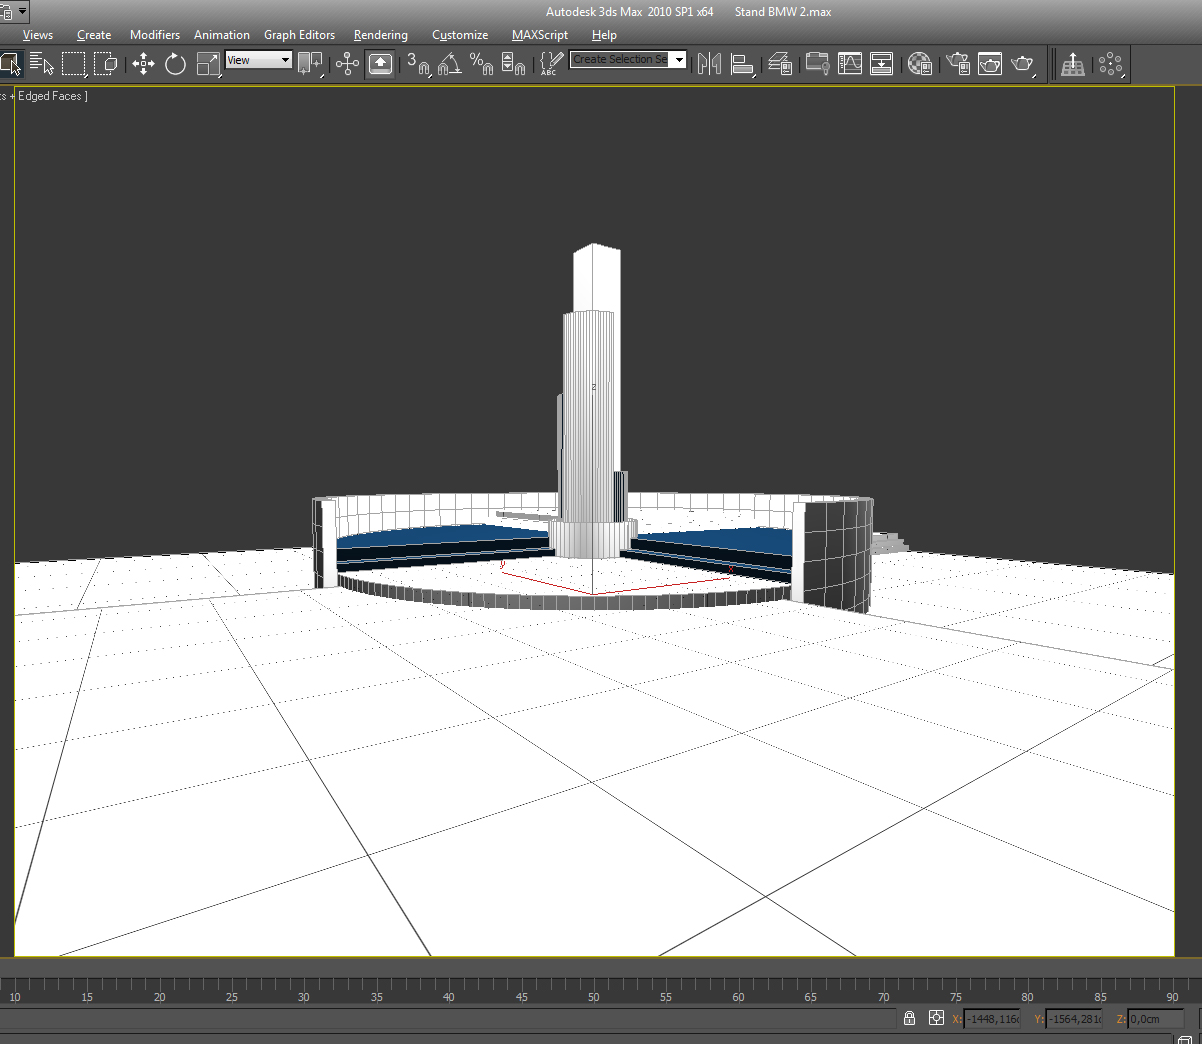The image size is (1202, 1044).
Task: Open Rendered Frame Window
Action: tap(990, 64)
